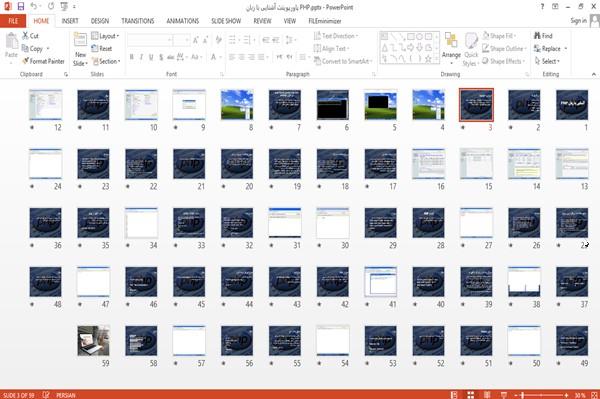Click Decrease Font Size icon
Screen dimensions: 600x399
pyautogui.click(x=206, y=40)
